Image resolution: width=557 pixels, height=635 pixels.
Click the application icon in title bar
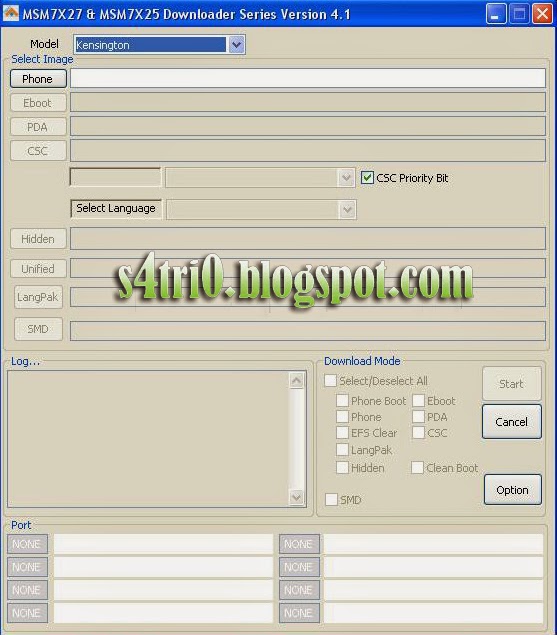[11, 13]
